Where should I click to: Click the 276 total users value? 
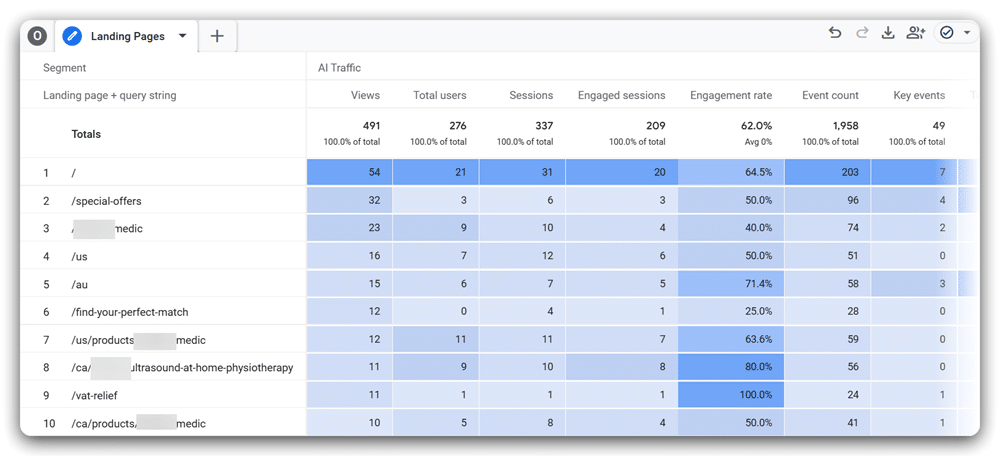click(x=457, y=126)
